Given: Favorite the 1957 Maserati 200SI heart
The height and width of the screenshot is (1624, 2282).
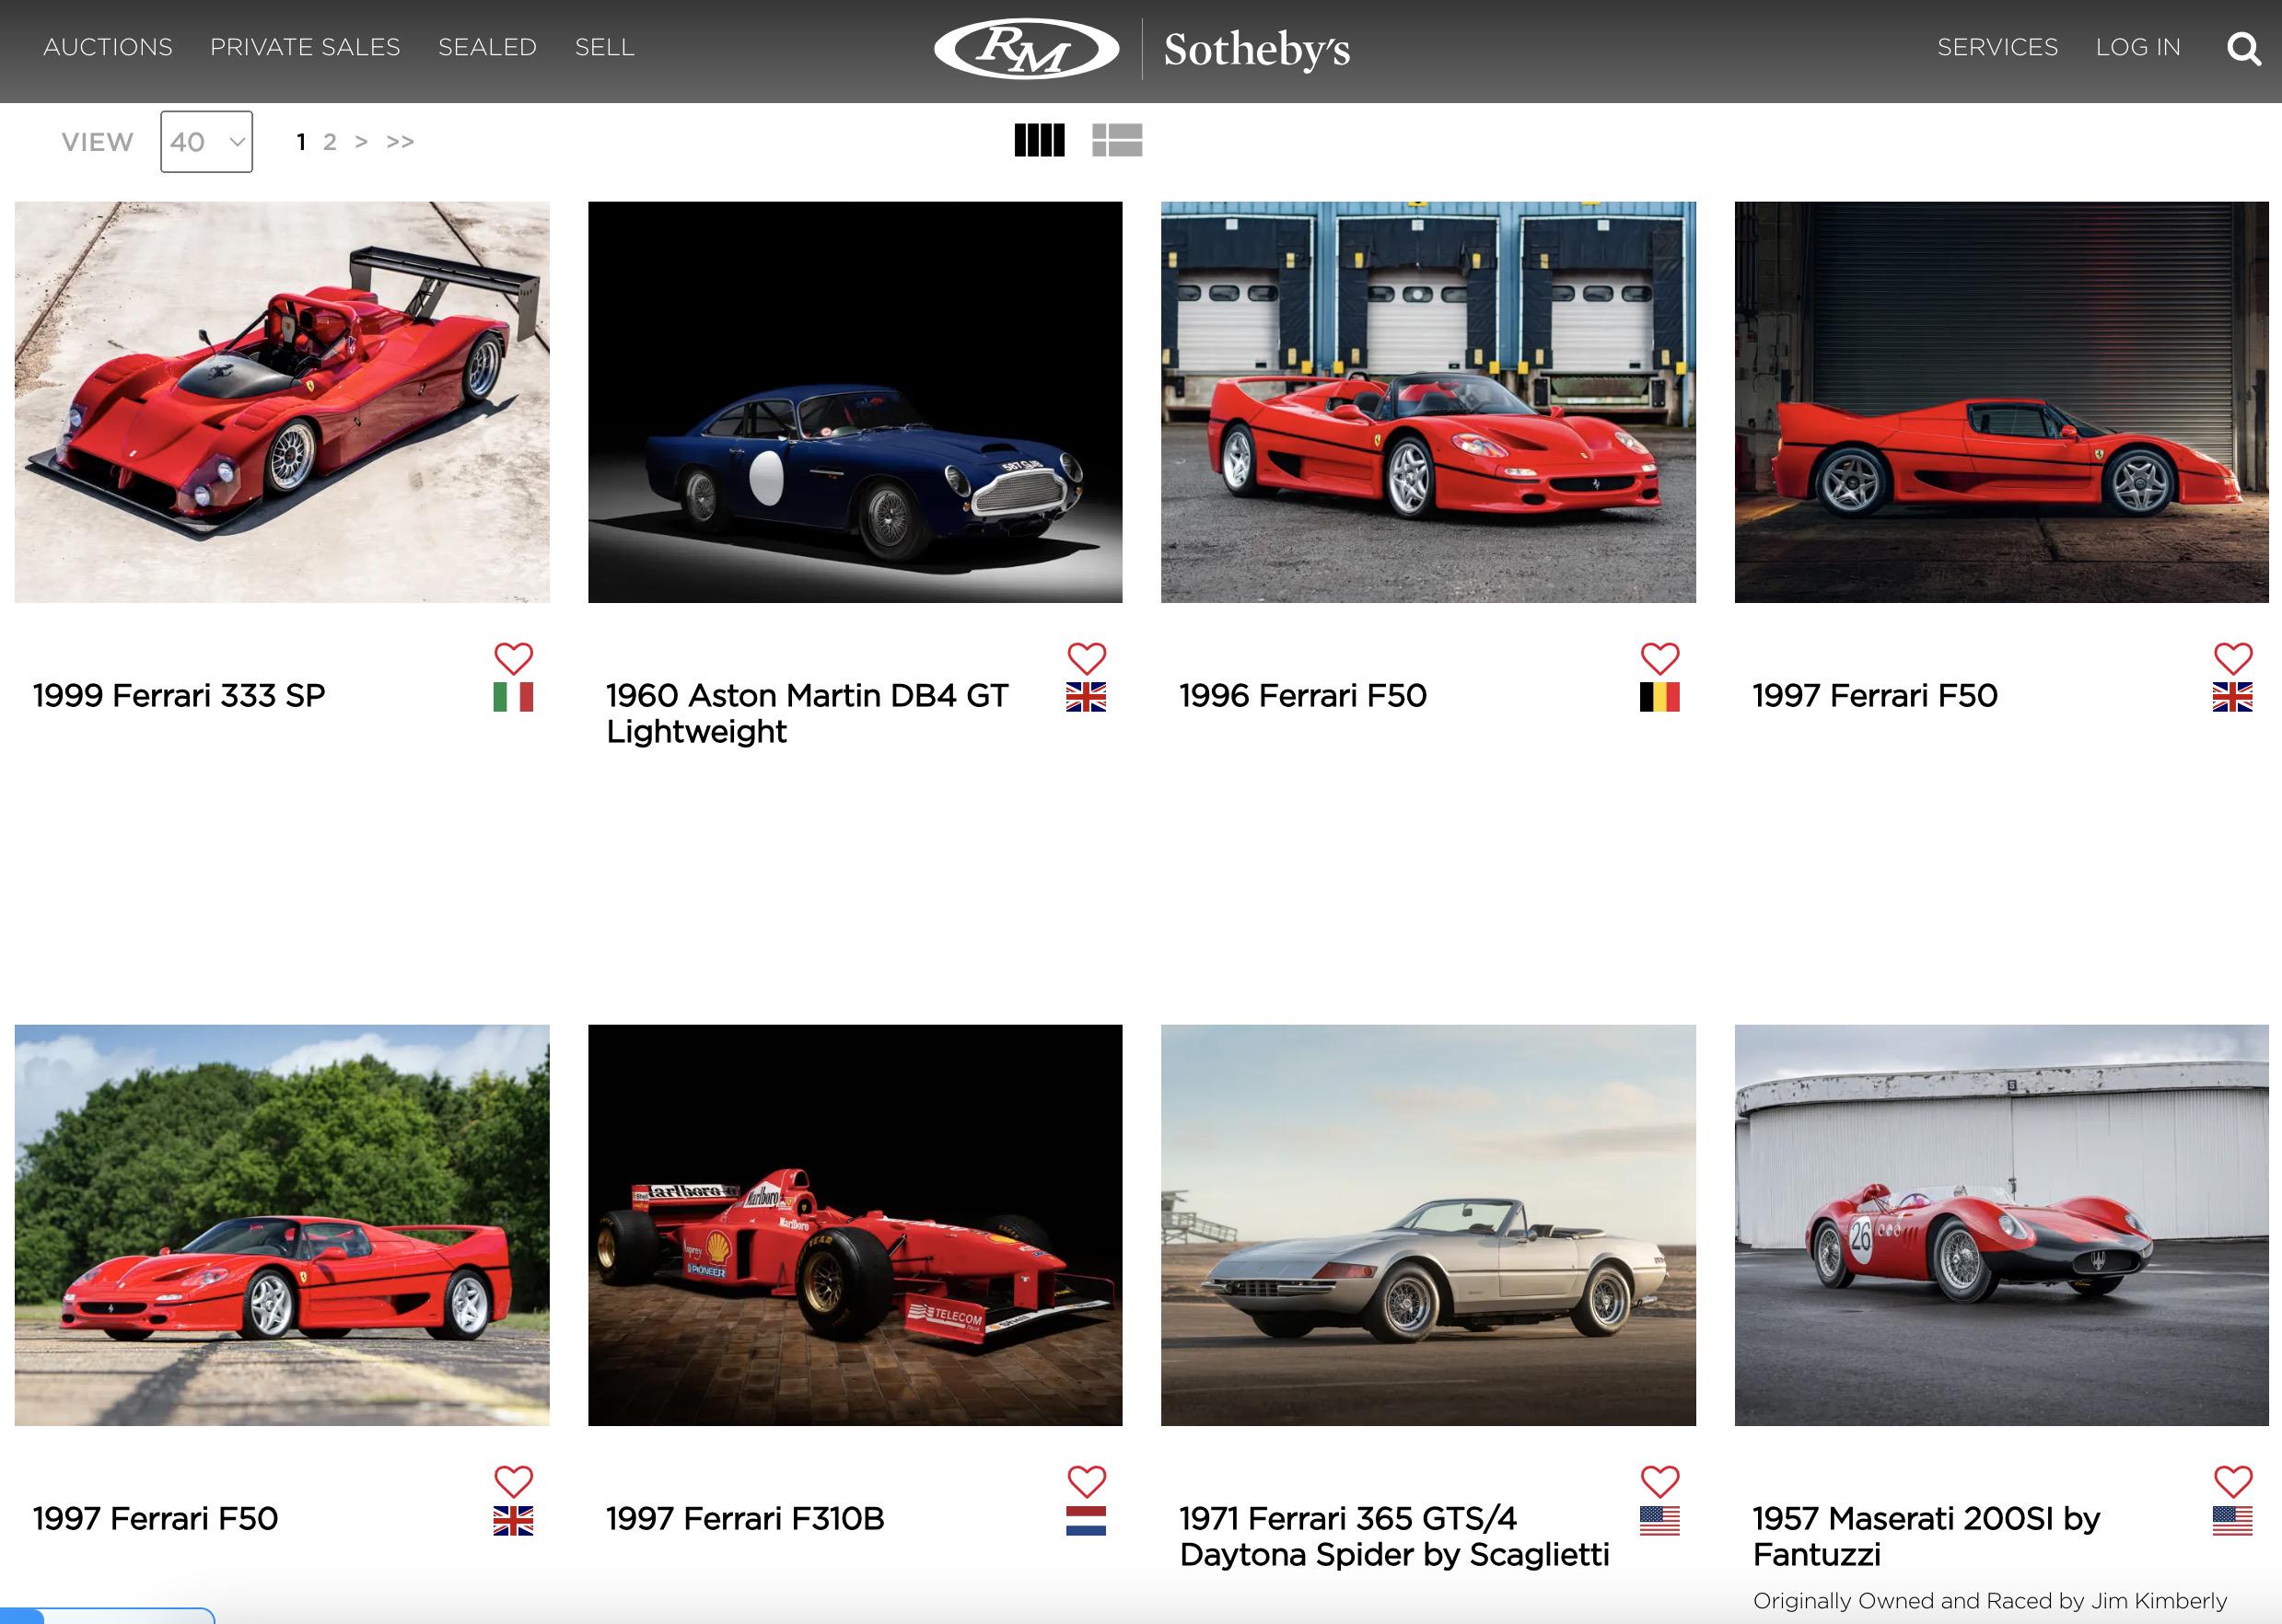Looking at the screenshot, I should pyautogui.click(x=2232, y=1481).
